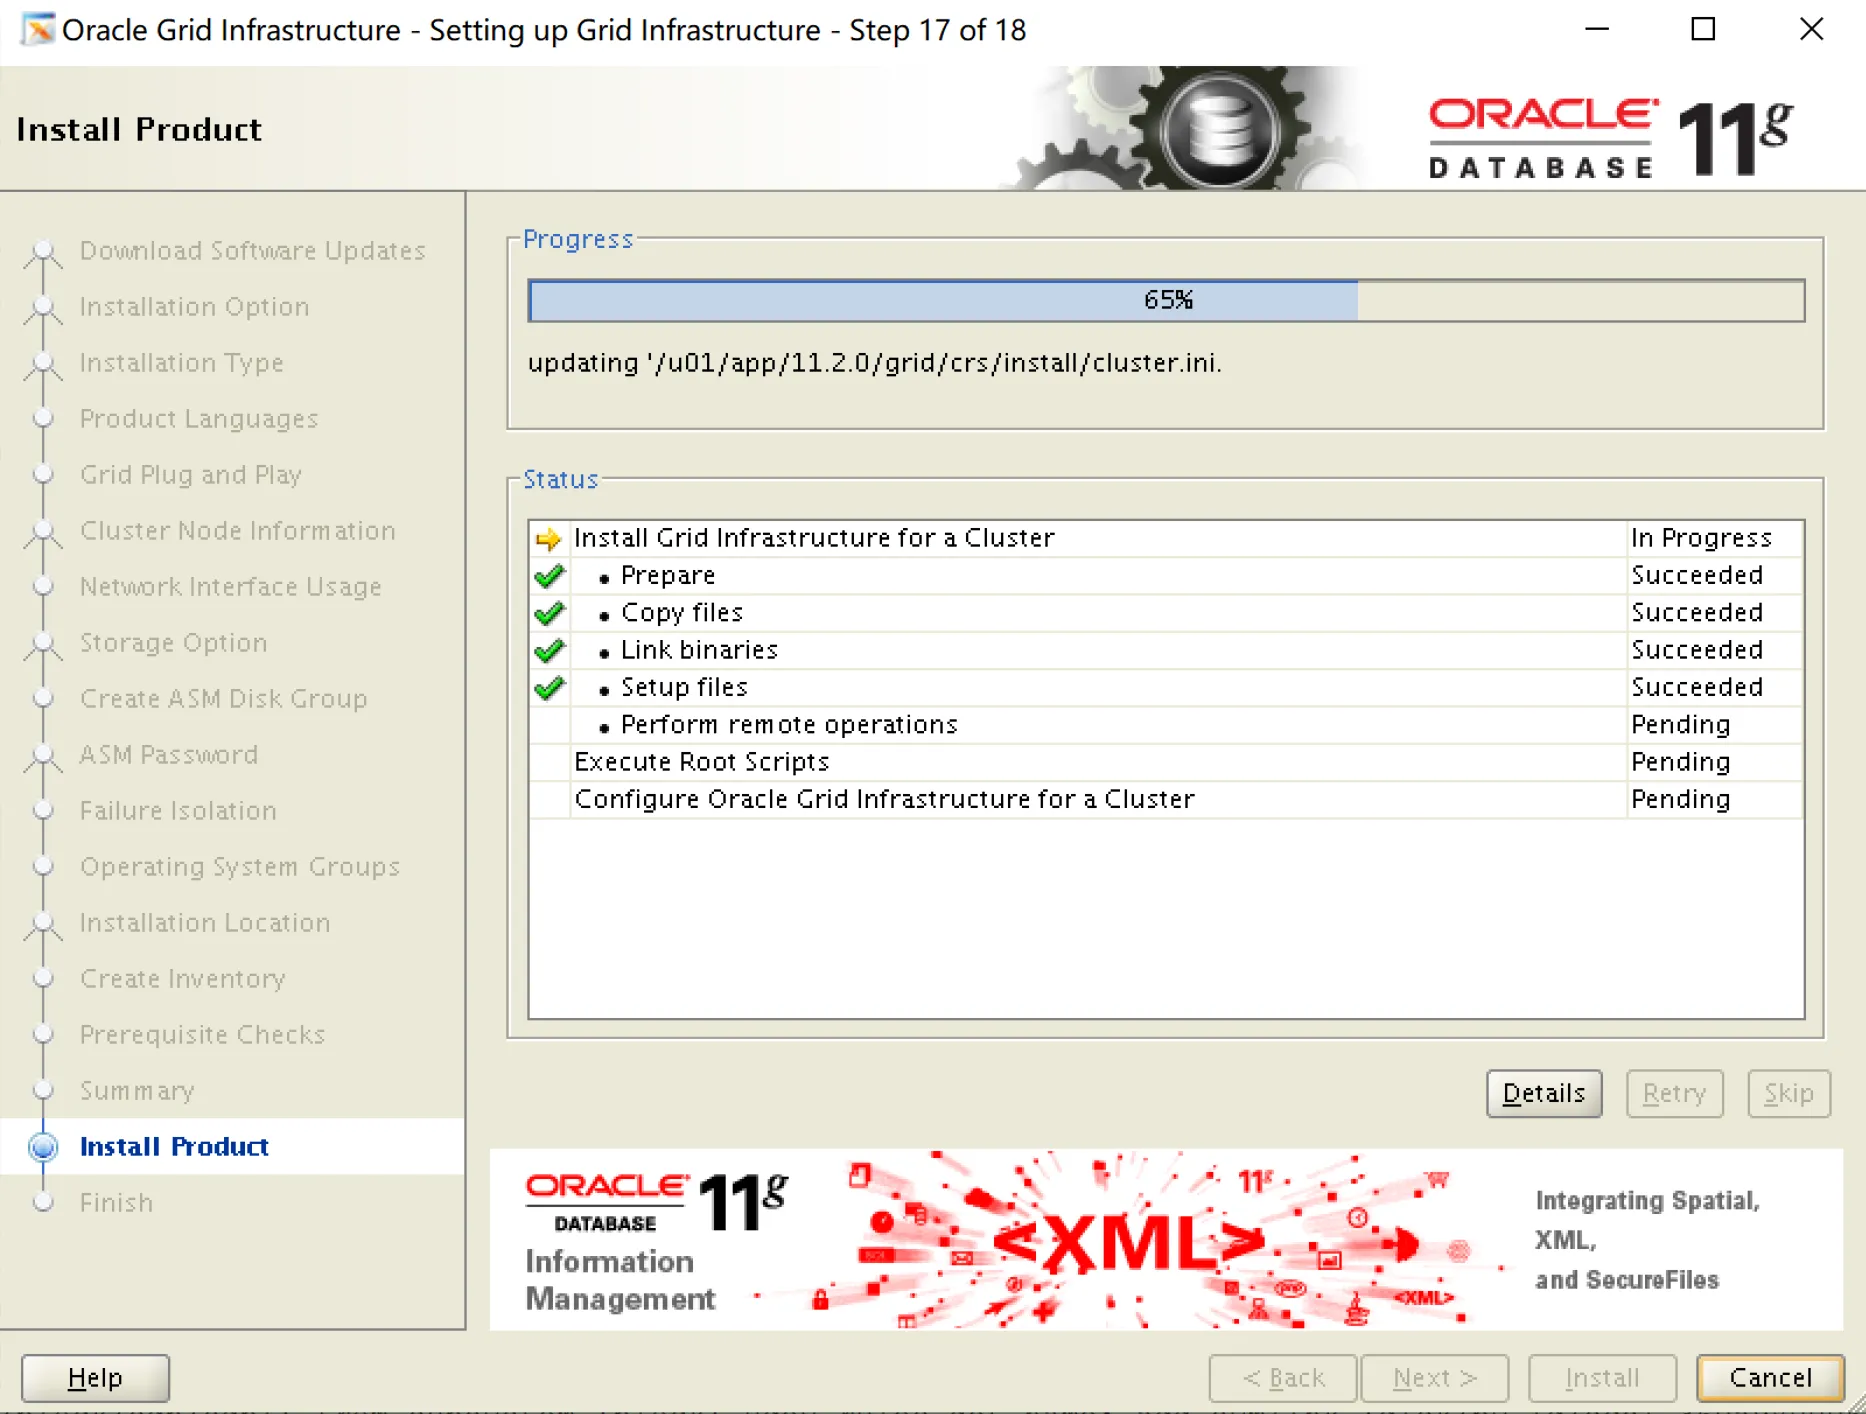The image size is (1866, 1414).
Task: Click the green checkmark beside Setup files
Action: [548, 687]
